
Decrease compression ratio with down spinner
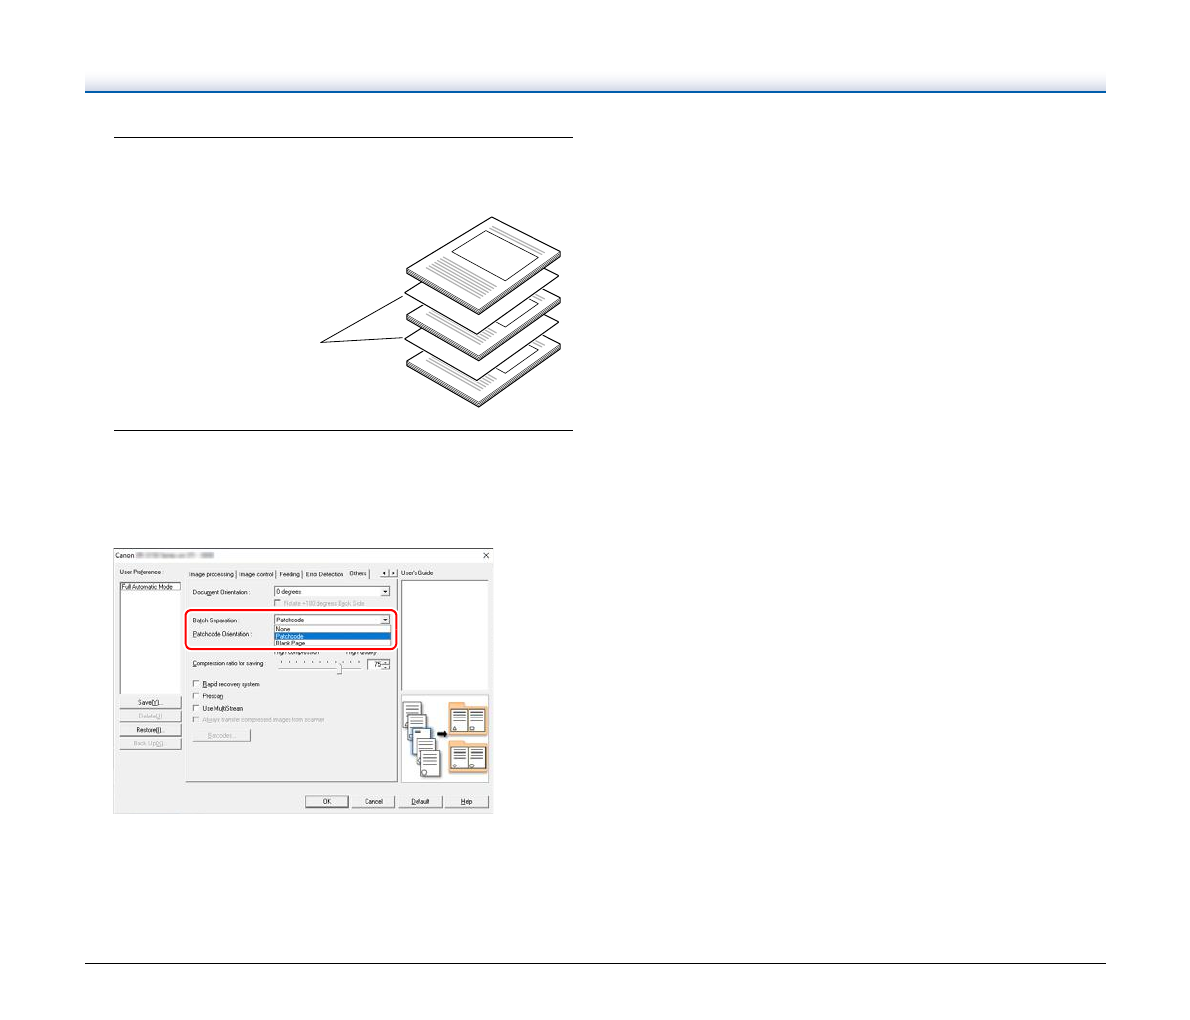point(386,667)
